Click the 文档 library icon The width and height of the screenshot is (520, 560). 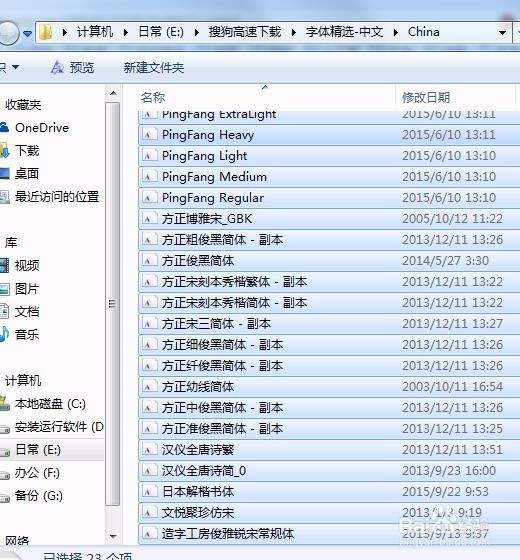point(4,311)
